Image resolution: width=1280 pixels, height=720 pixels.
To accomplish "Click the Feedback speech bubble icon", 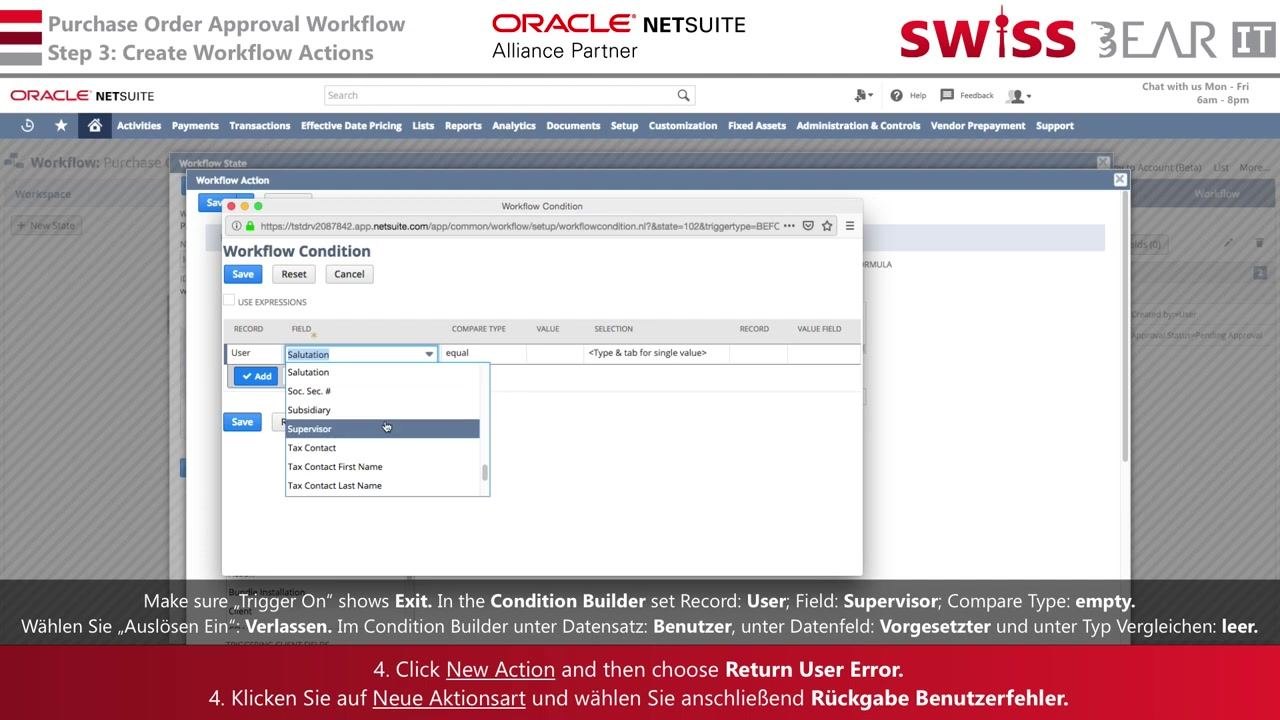I will click(947, 95).
